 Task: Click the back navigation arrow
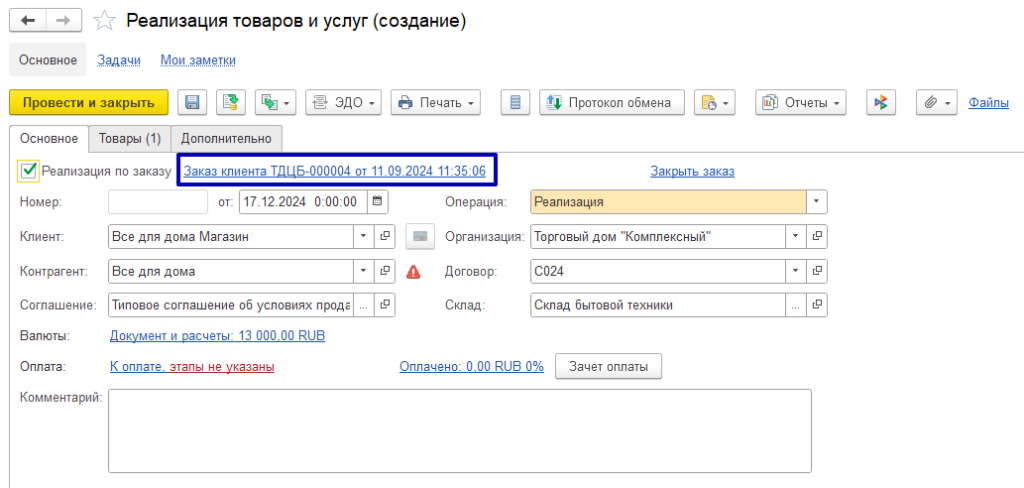click(x=28, y=21)
